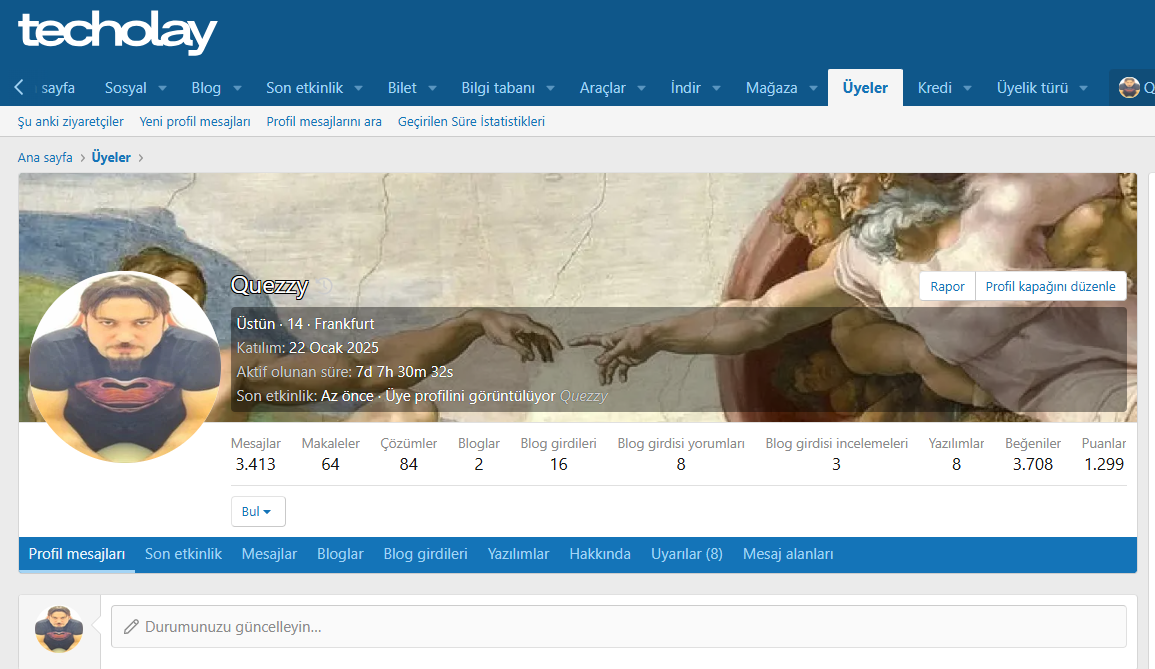The width and height of the screenshot is (1155, 669).
Task: Open Blog girdisi yorumları count 8
Action: (x=681, y=464)
